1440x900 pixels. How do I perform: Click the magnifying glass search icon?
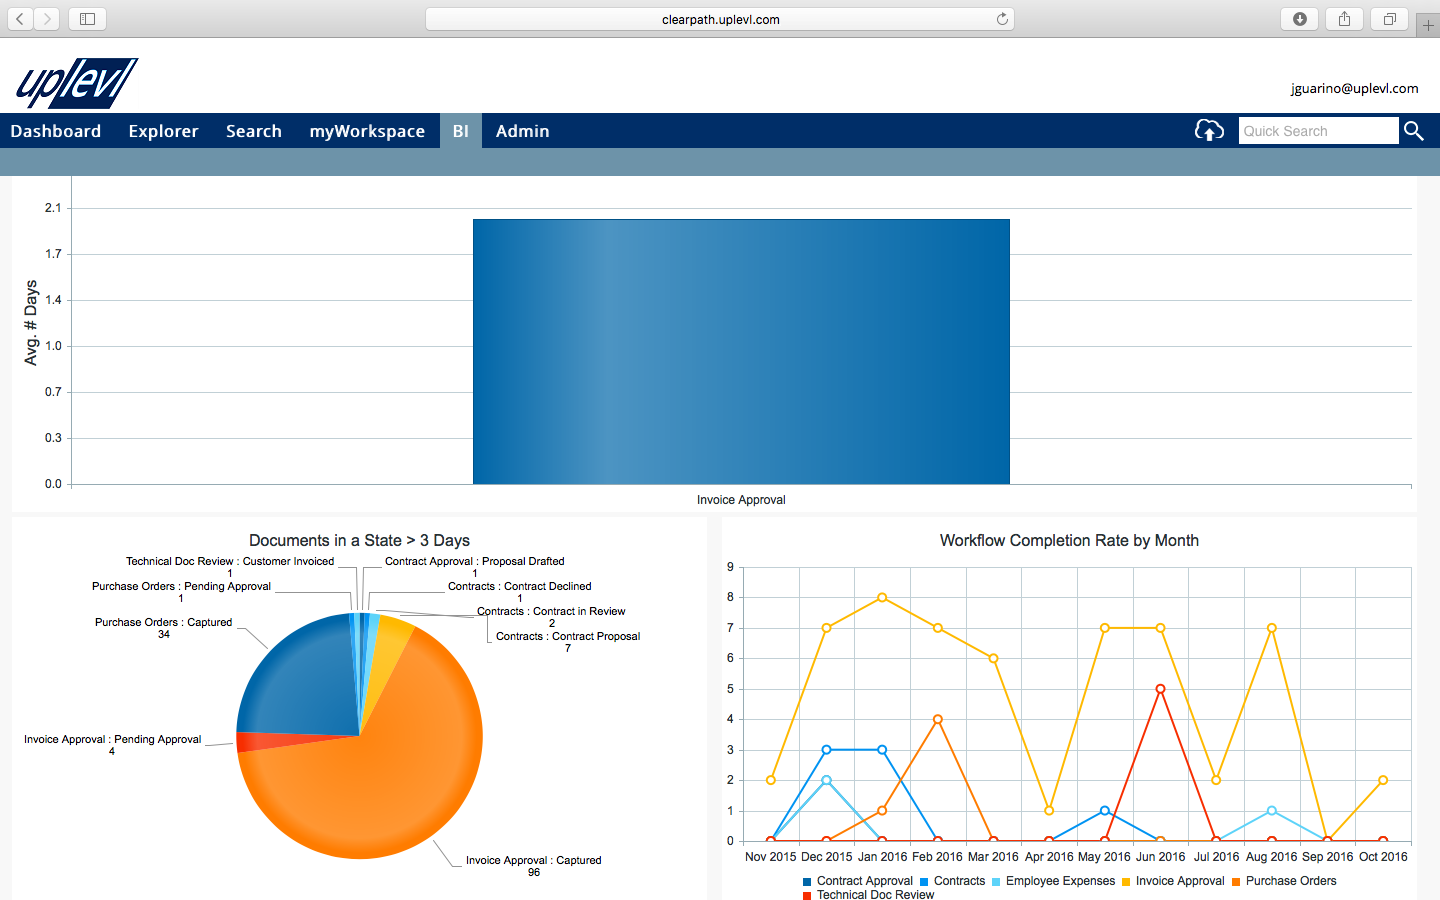pos(1413,131)
